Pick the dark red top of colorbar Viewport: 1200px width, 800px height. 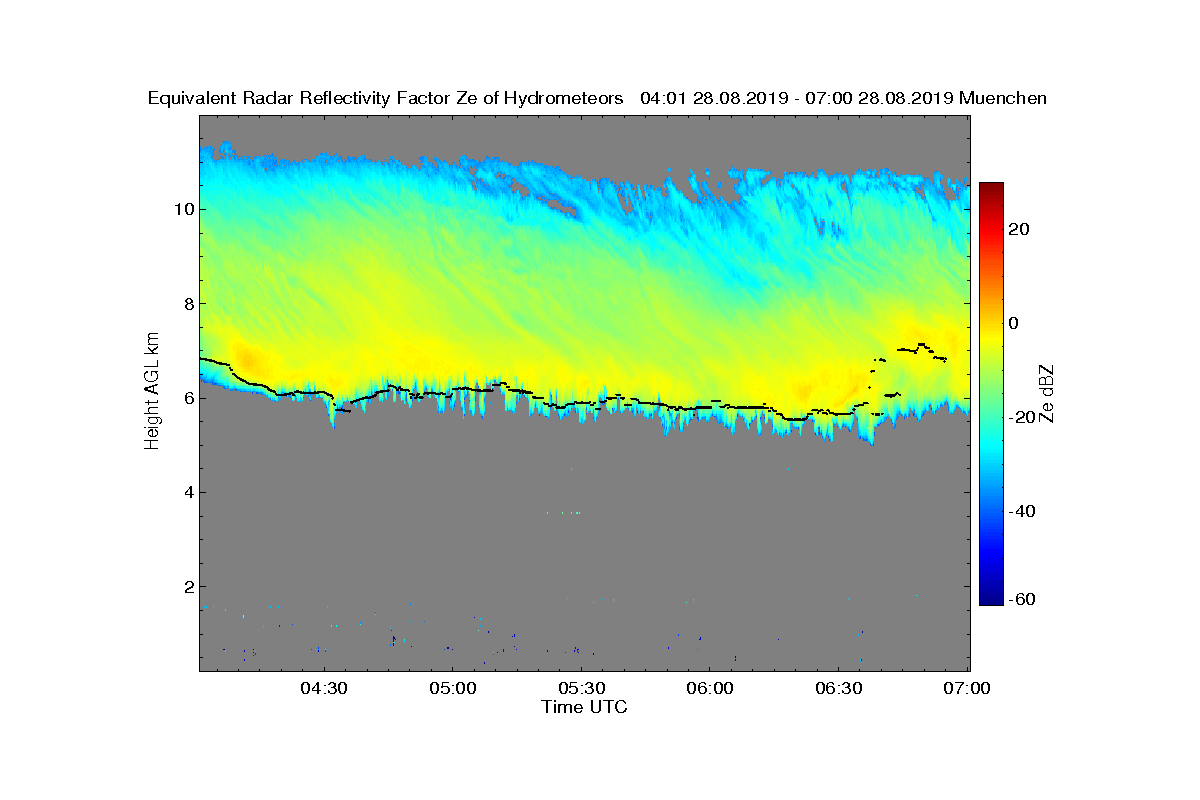(x=991, y=188)
